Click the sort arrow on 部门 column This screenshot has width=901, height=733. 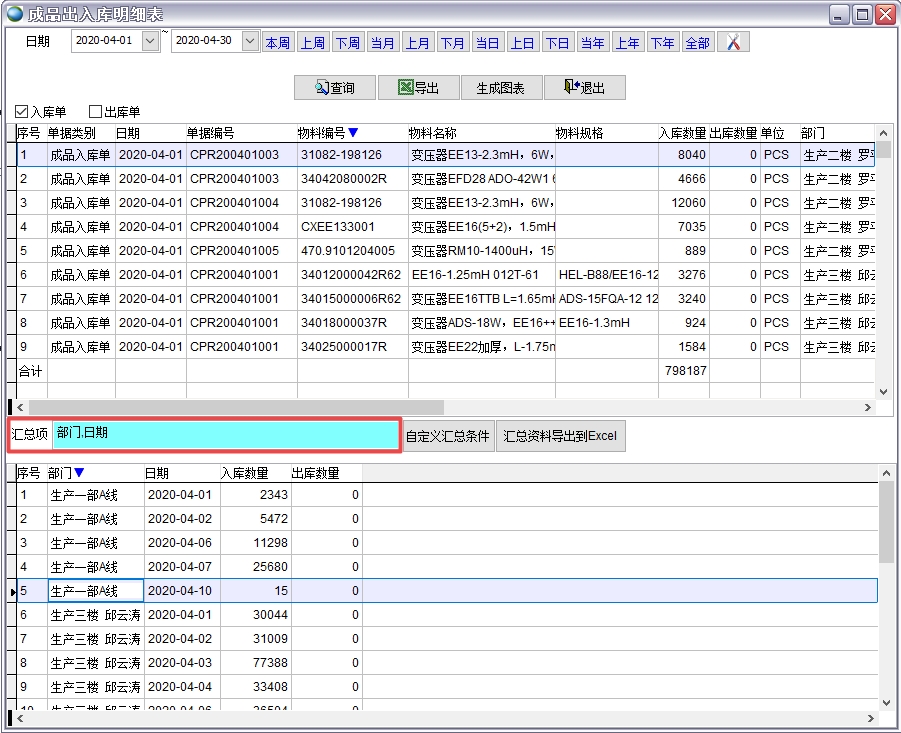tap(80, 473)
